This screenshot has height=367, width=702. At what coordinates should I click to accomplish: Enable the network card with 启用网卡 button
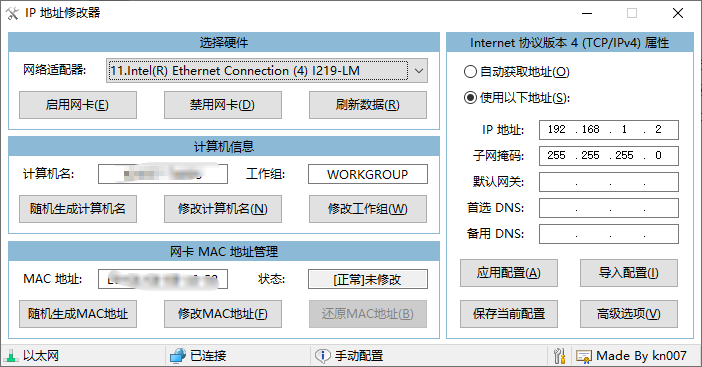click(x=78, y=105)
